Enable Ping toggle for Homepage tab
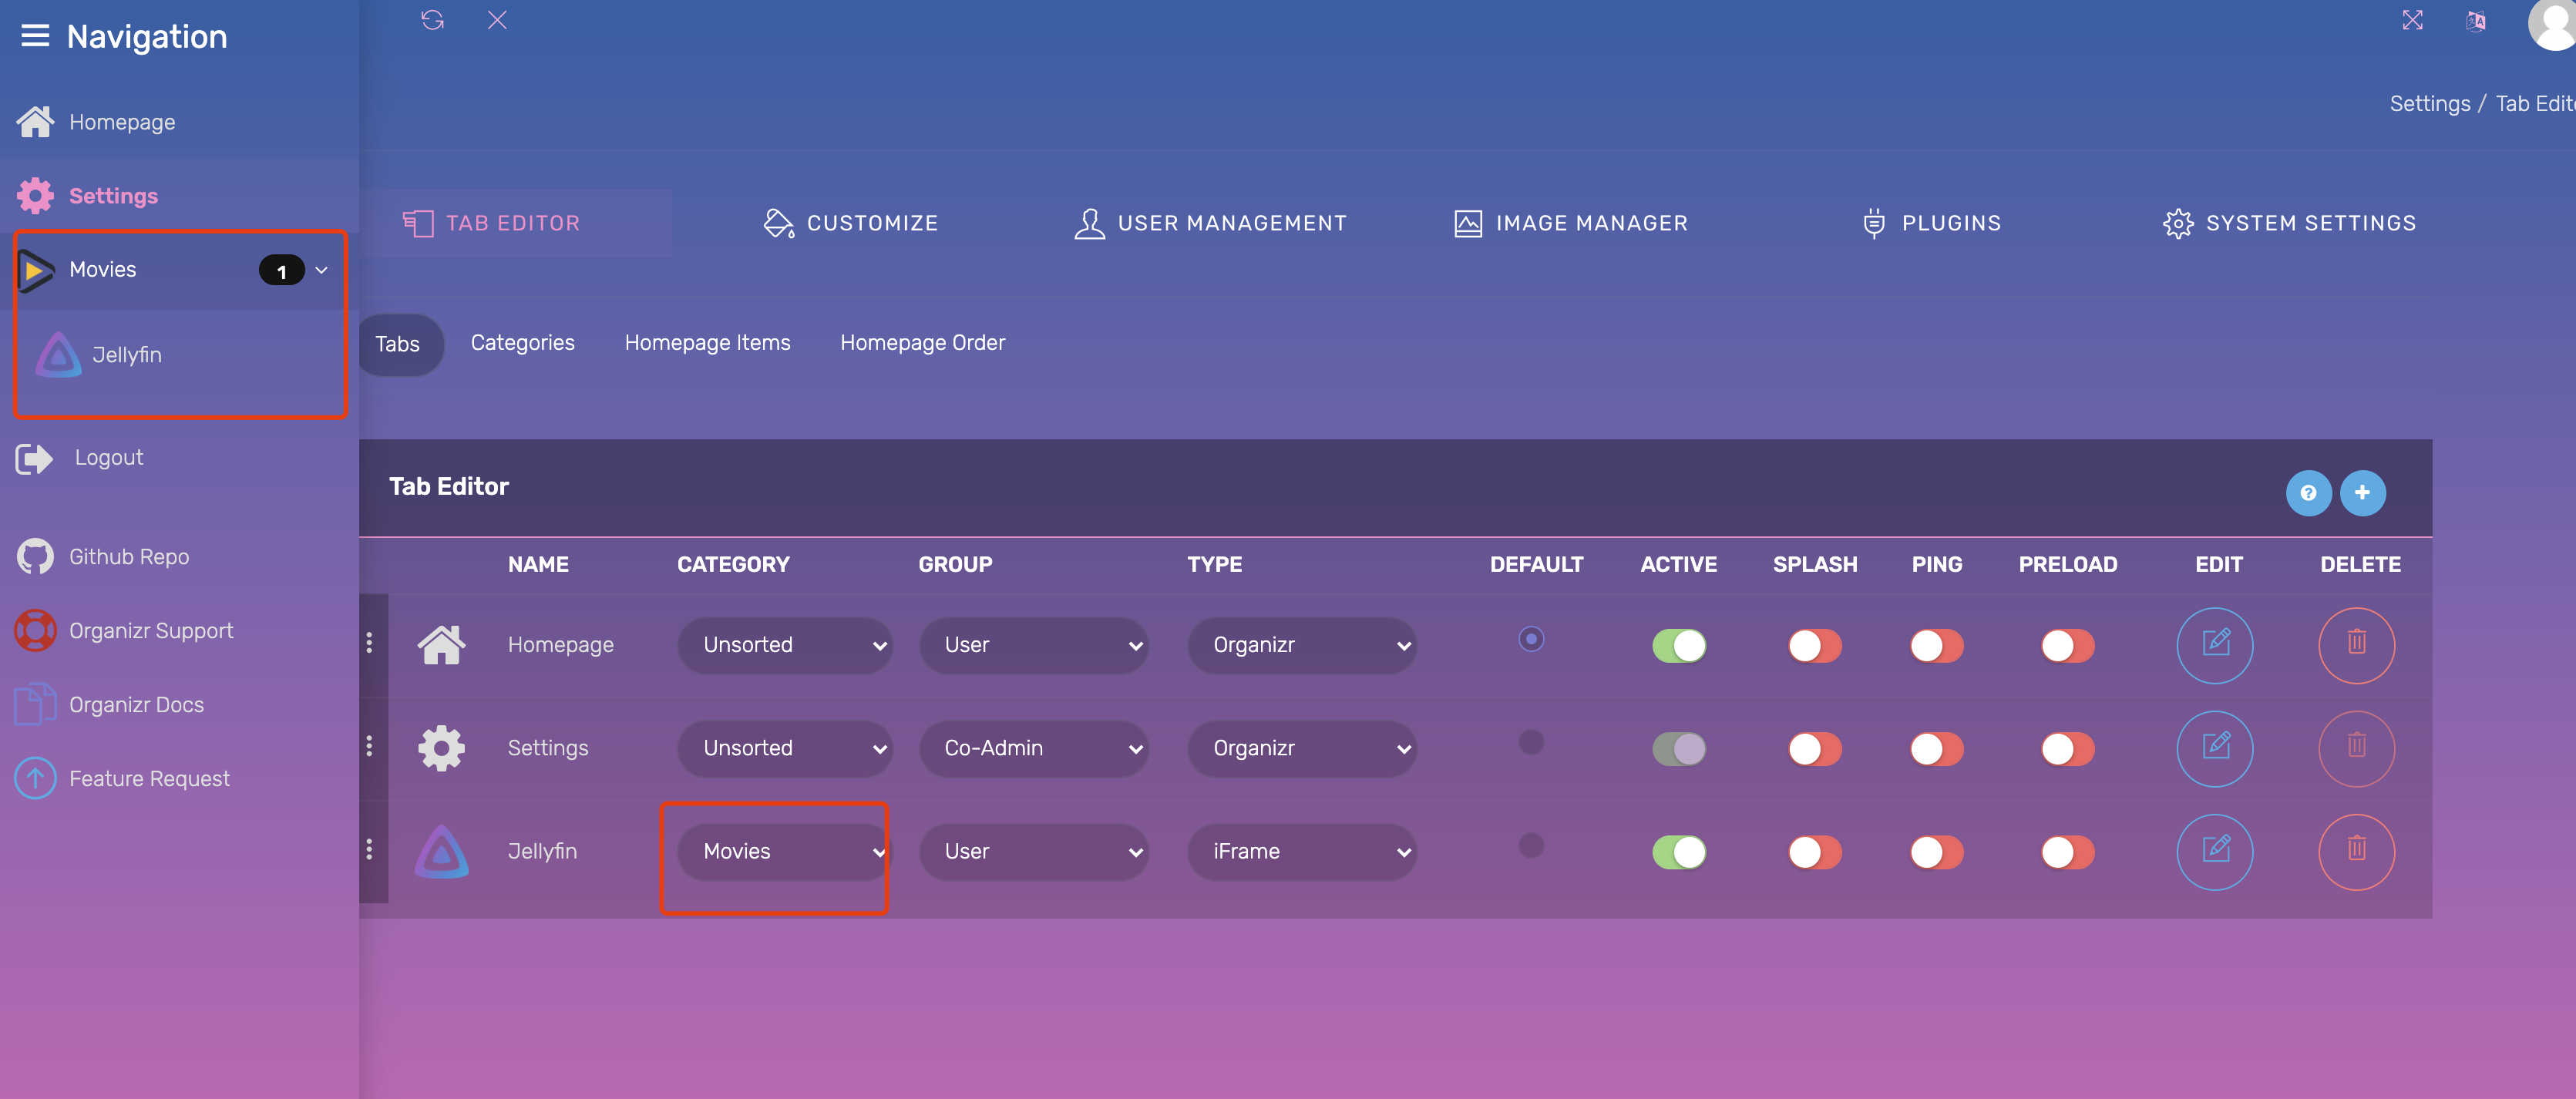 click(x=1936, y=645)
